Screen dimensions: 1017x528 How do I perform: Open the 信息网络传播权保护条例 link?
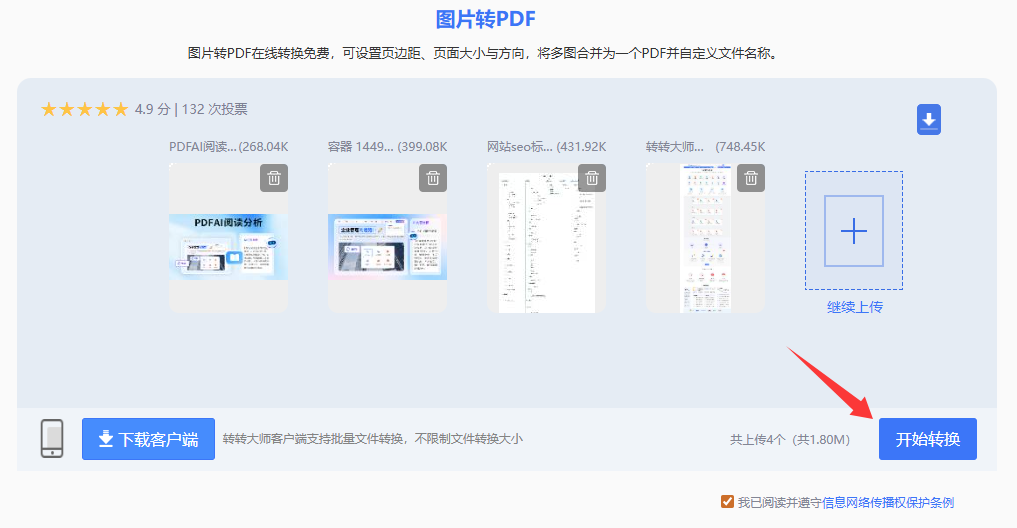pyautogui.click(x=888, y=502)
